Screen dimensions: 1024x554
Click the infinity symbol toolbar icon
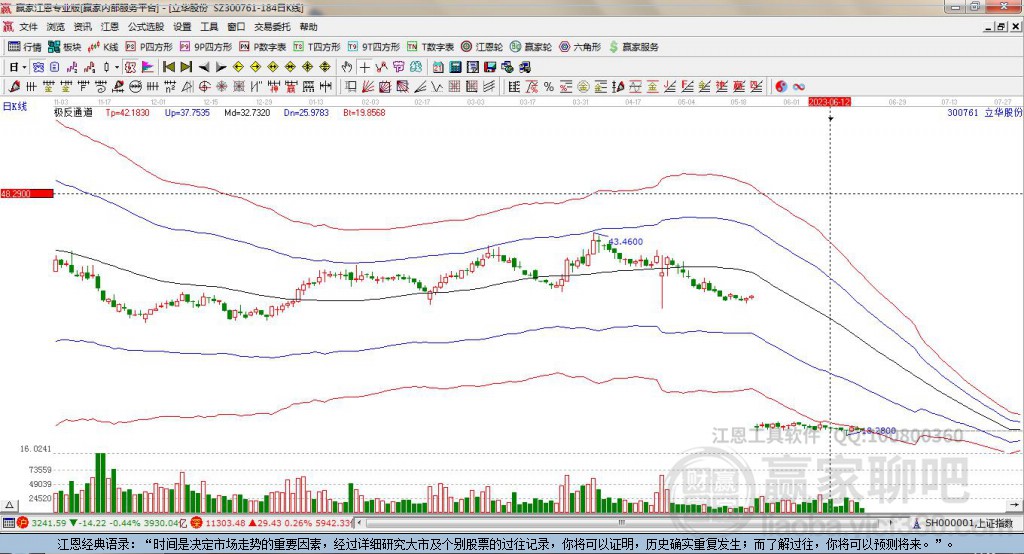(800, 87)
